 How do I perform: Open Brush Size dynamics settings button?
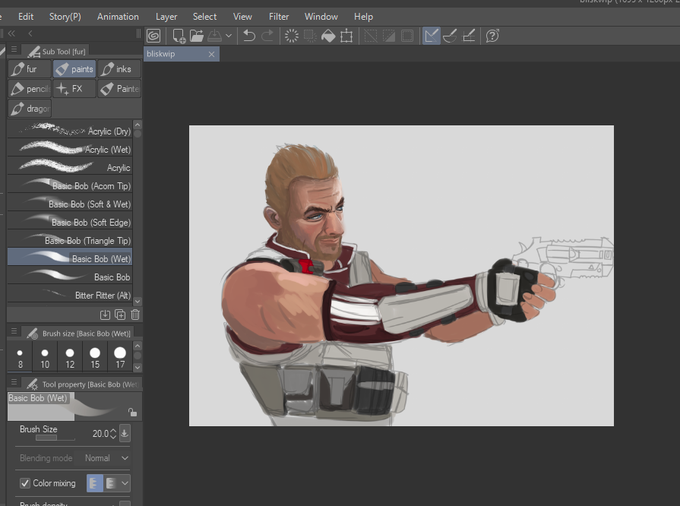[124, 433]
